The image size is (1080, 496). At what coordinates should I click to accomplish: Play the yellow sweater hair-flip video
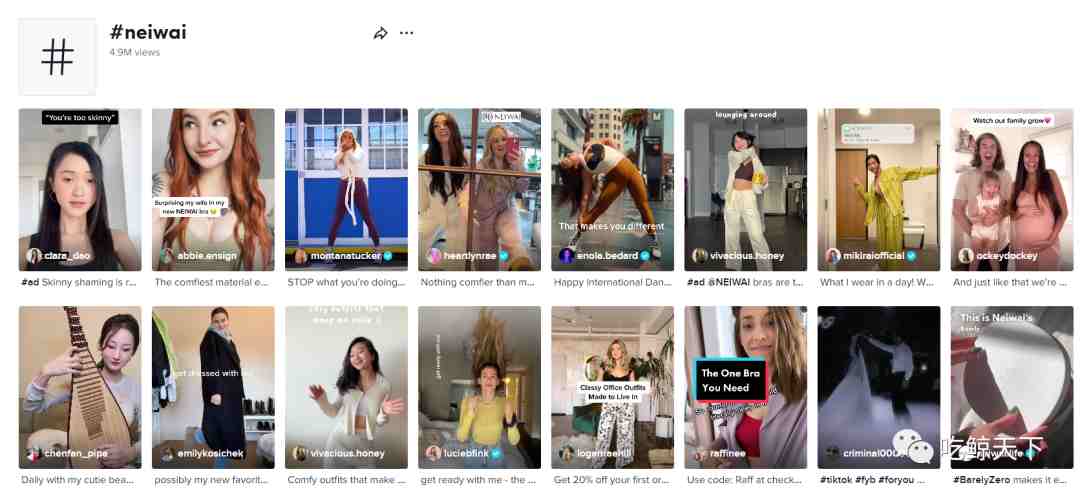pos(479,387)
